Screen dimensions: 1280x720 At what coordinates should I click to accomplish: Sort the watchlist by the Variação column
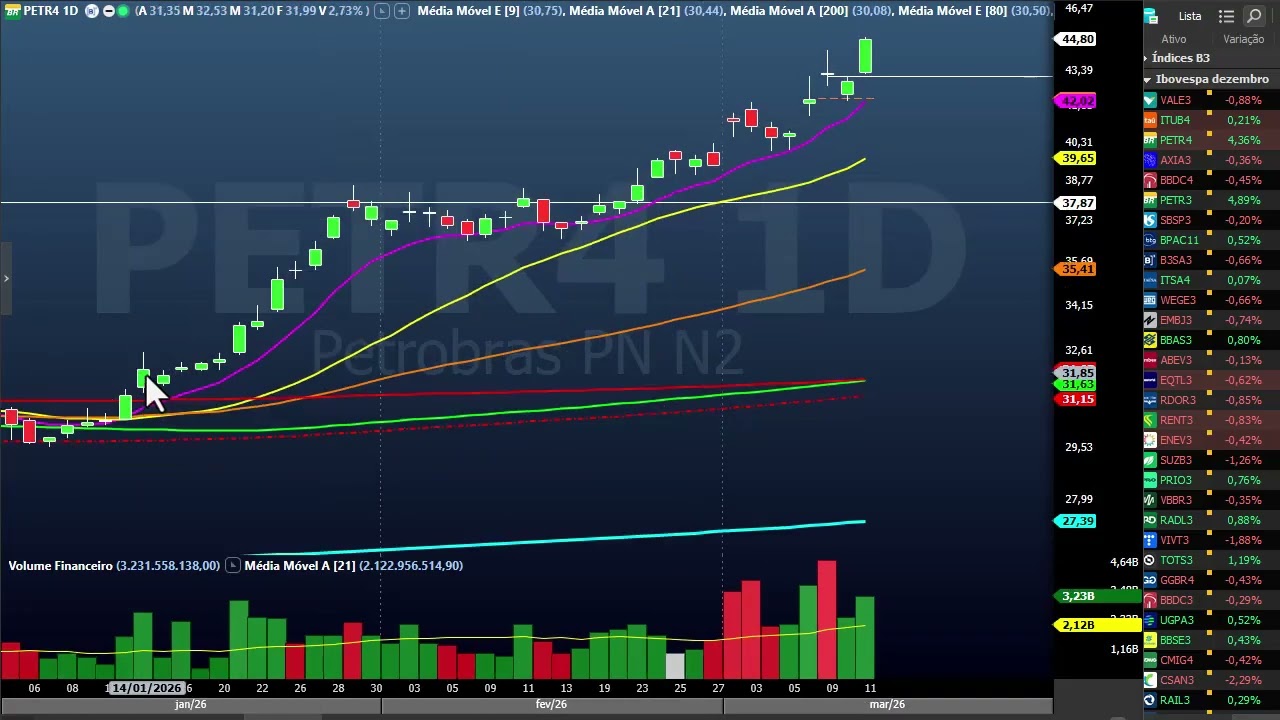pos(1244,39)
